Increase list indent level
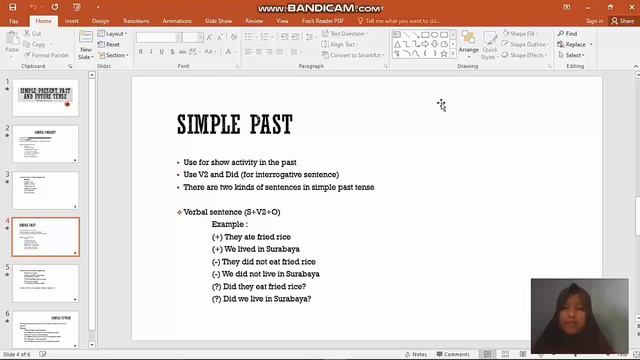Screen dimensions: 640x360 pyautogui.click(x=295, y=37)
